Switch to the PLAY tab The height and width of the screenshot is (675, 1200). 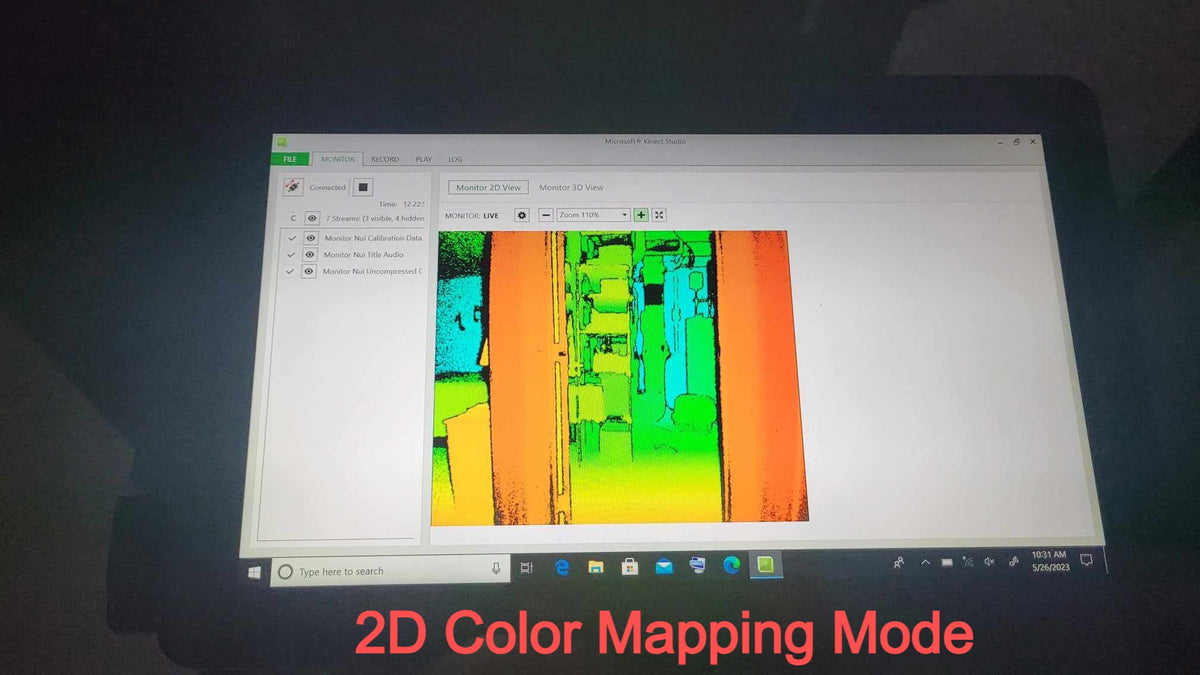424,159
